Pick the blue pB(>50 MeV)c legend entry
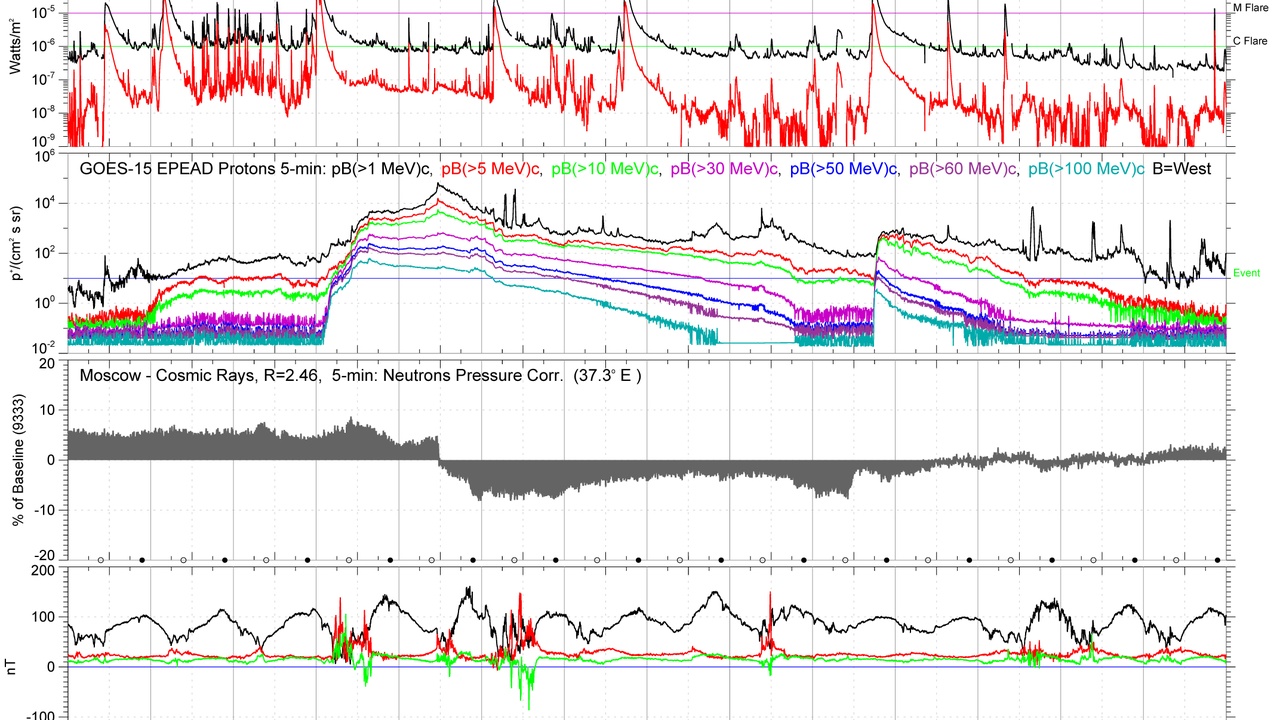 [845, 169]
